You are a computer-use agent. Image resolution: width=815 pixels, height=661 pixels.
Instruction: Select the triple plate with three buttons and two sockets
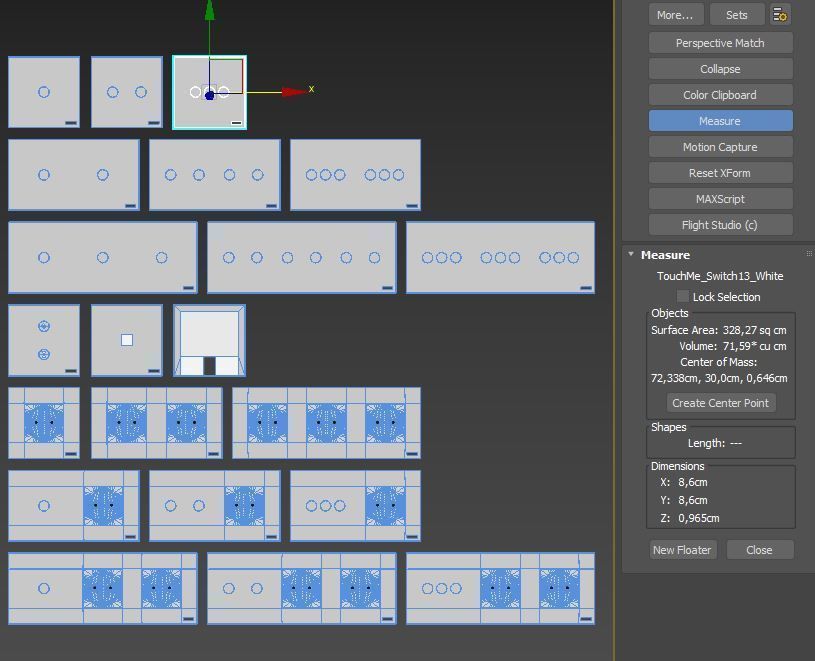[500, 588]
